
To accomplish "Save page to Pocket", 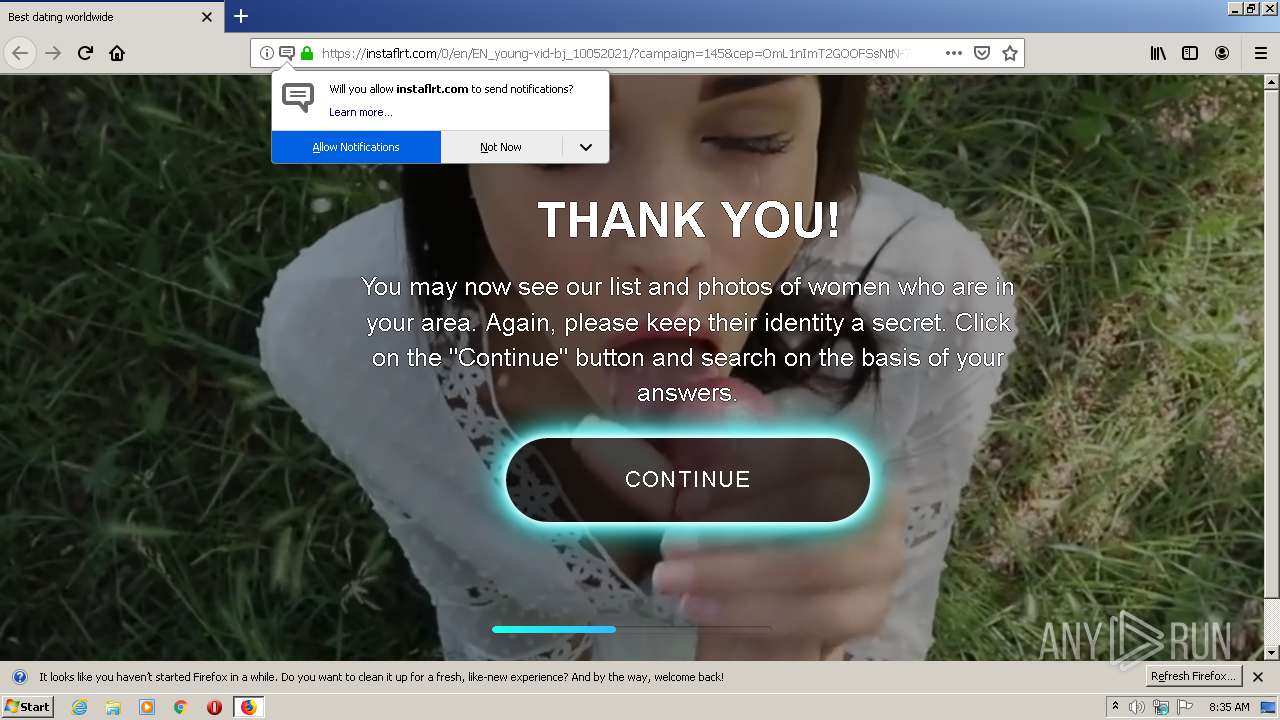I will (x=982, y=53).
